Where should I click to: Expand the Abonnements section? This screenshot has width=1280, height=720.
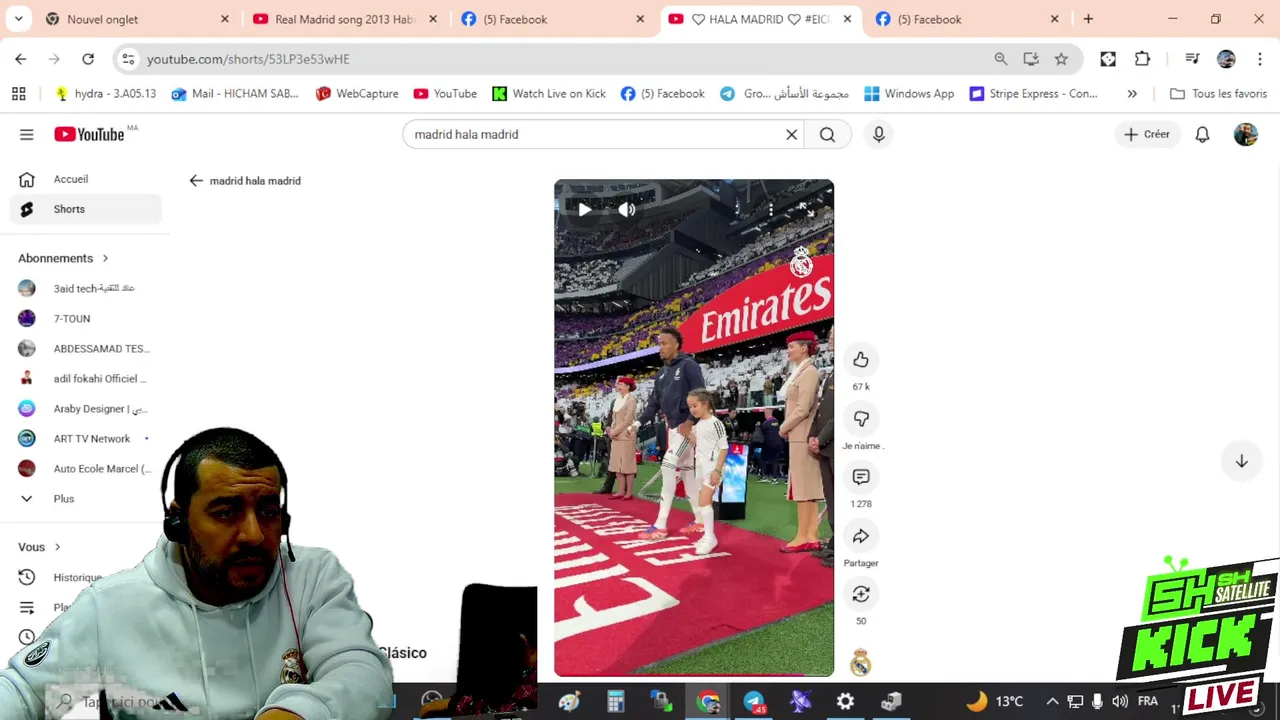coord(63,258)
